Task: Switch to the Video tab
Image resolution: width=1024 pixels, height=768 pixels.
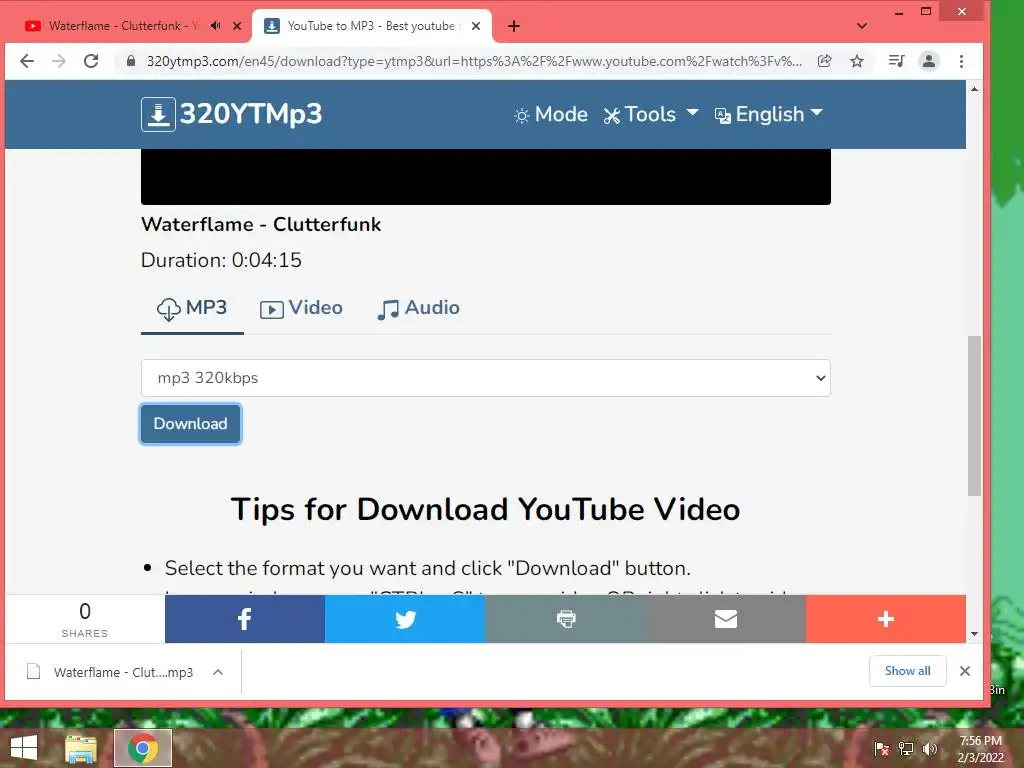Action: [x=301, y=308]
